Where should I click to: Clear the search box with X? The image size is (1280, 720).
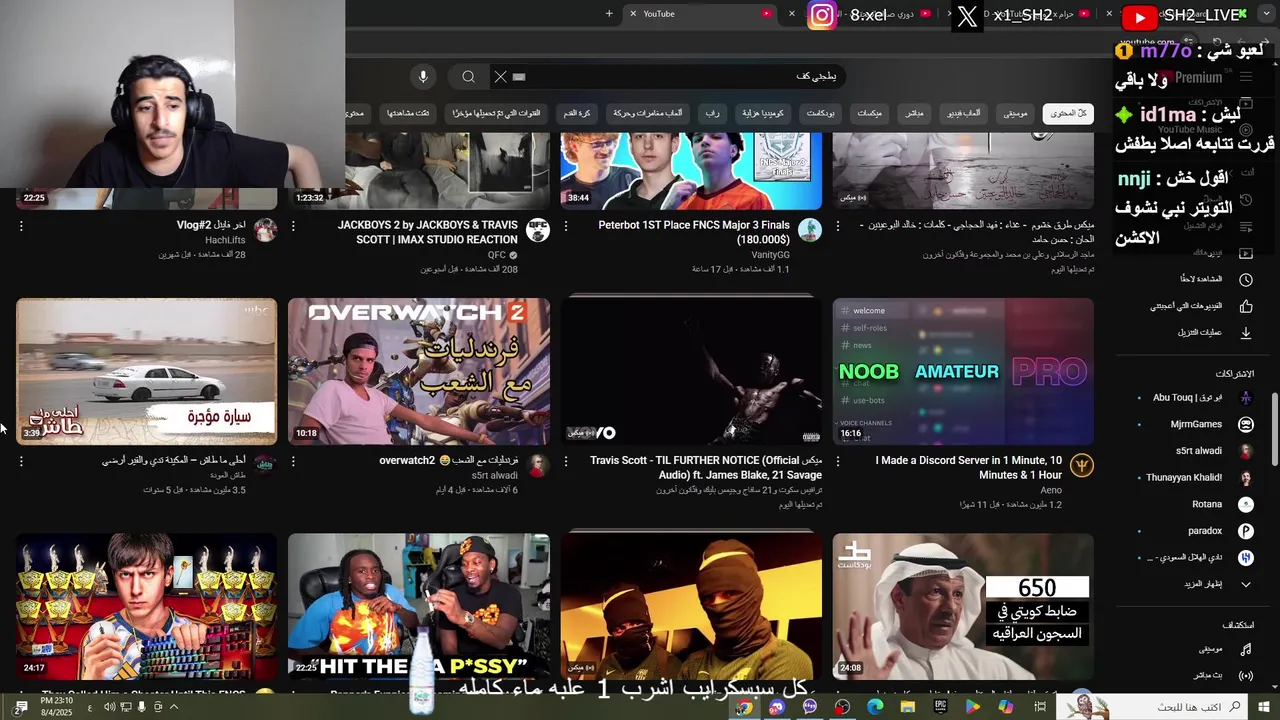coord(501,77)
